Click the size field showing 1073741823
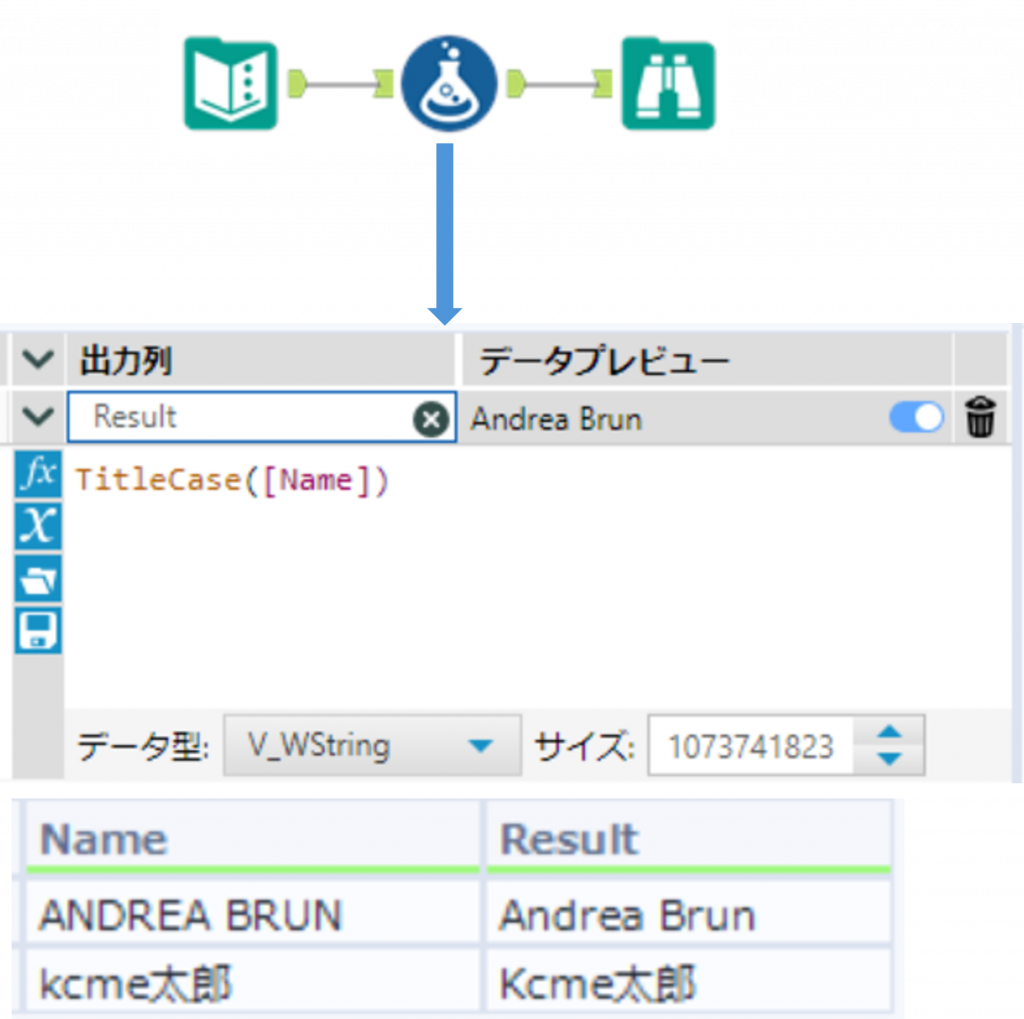1024x1019 pixels. click(750, 746)
